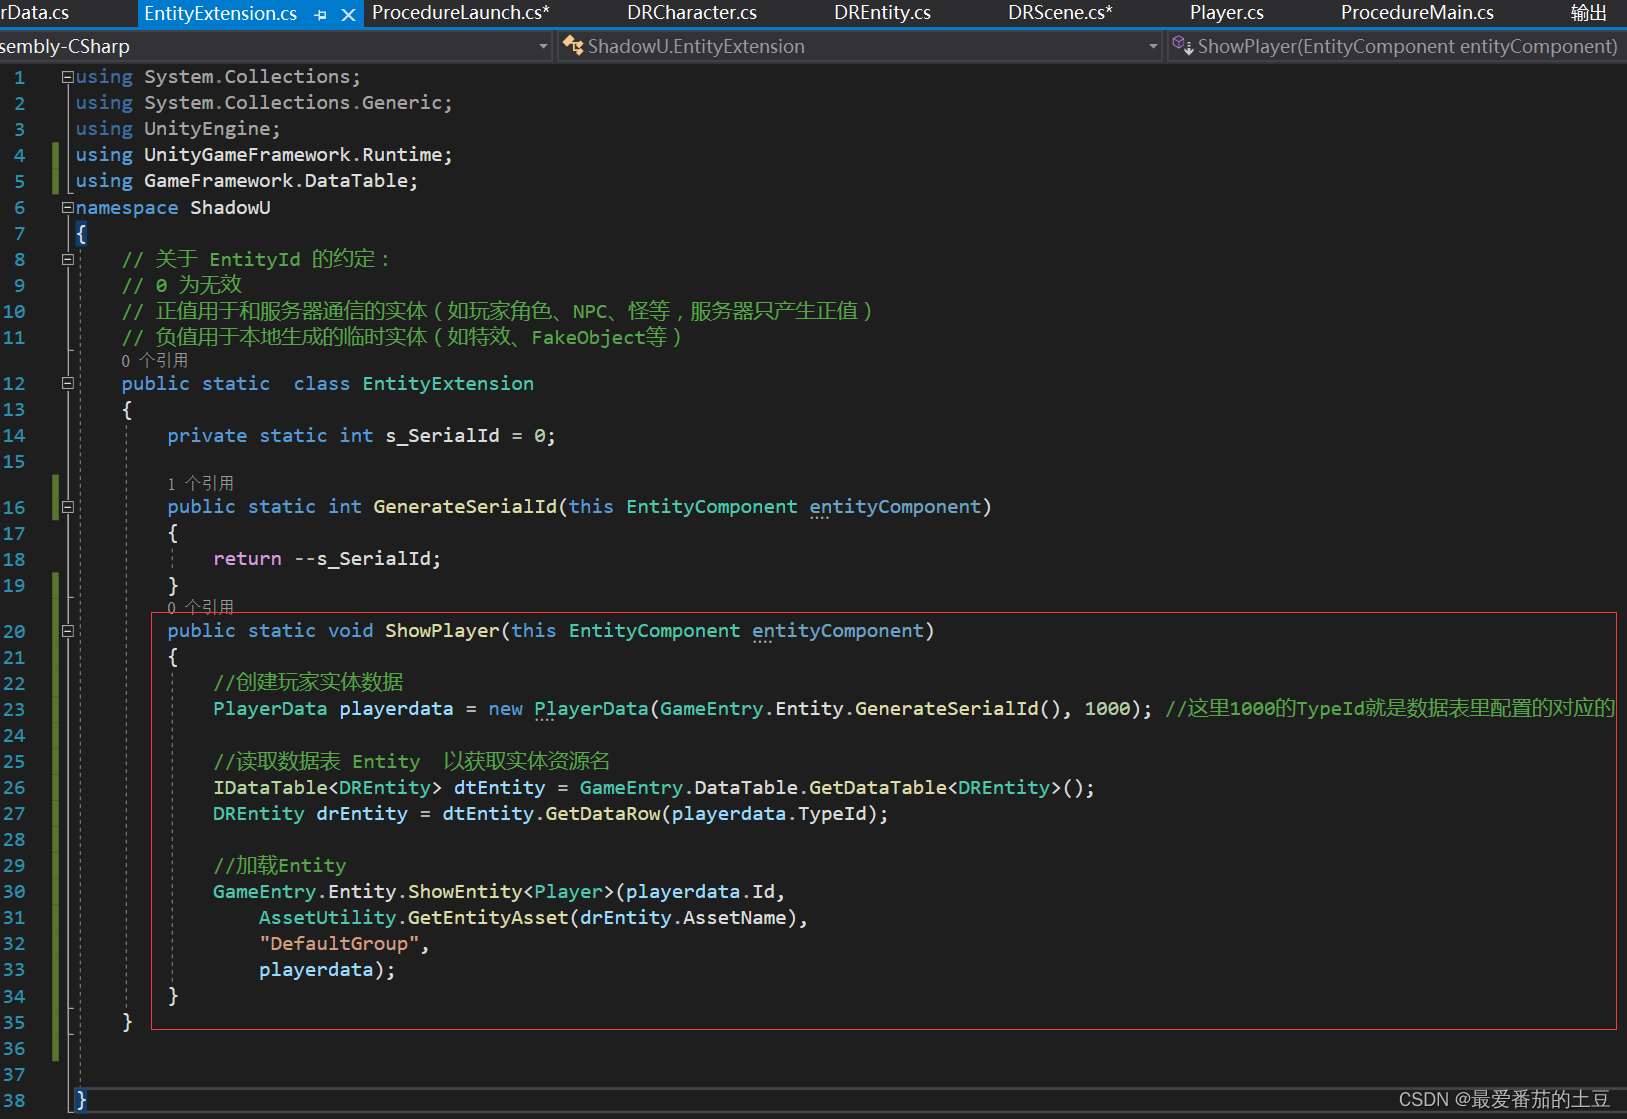1627x1119 pixels.
Task: Open the Player.cs tab
Action: (1226, 13)
